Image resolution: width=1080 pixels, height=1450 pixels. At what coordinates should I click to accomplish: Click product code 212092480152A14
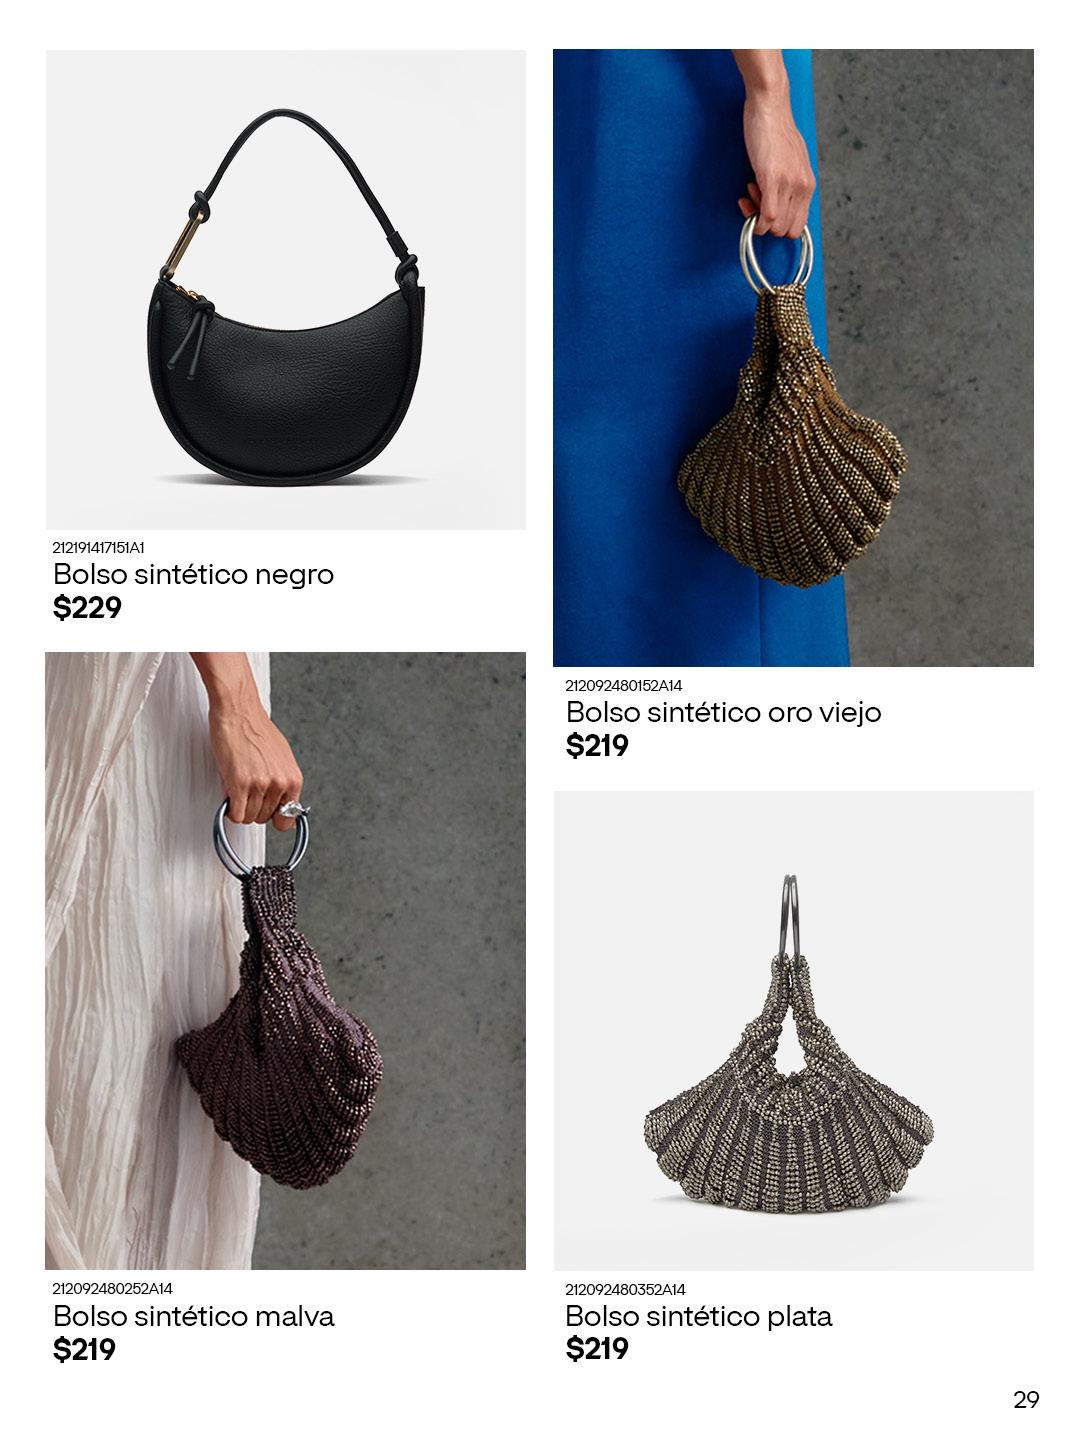624,686
